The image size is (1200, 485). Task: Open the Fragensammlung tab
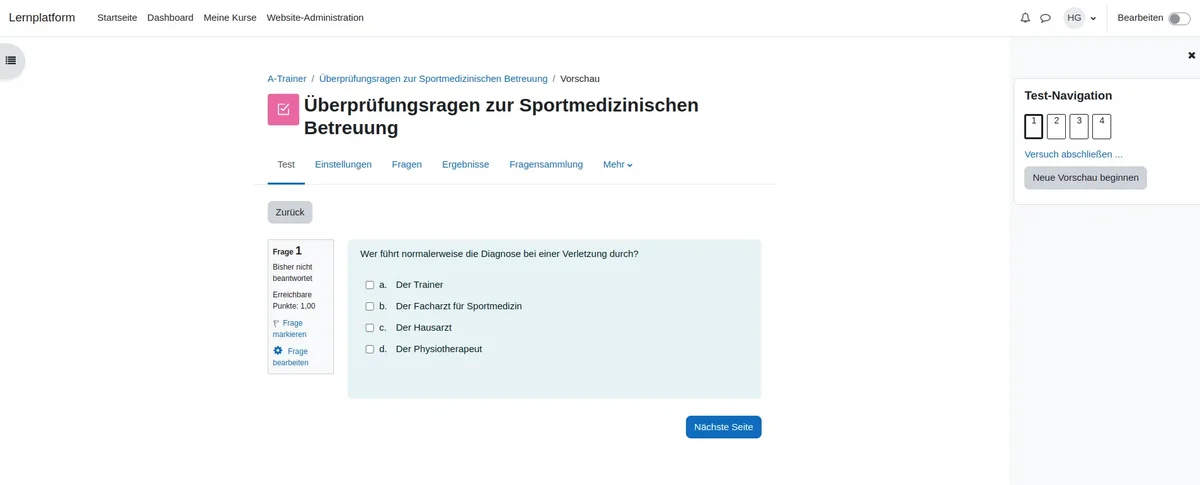[x=545, y=165]
